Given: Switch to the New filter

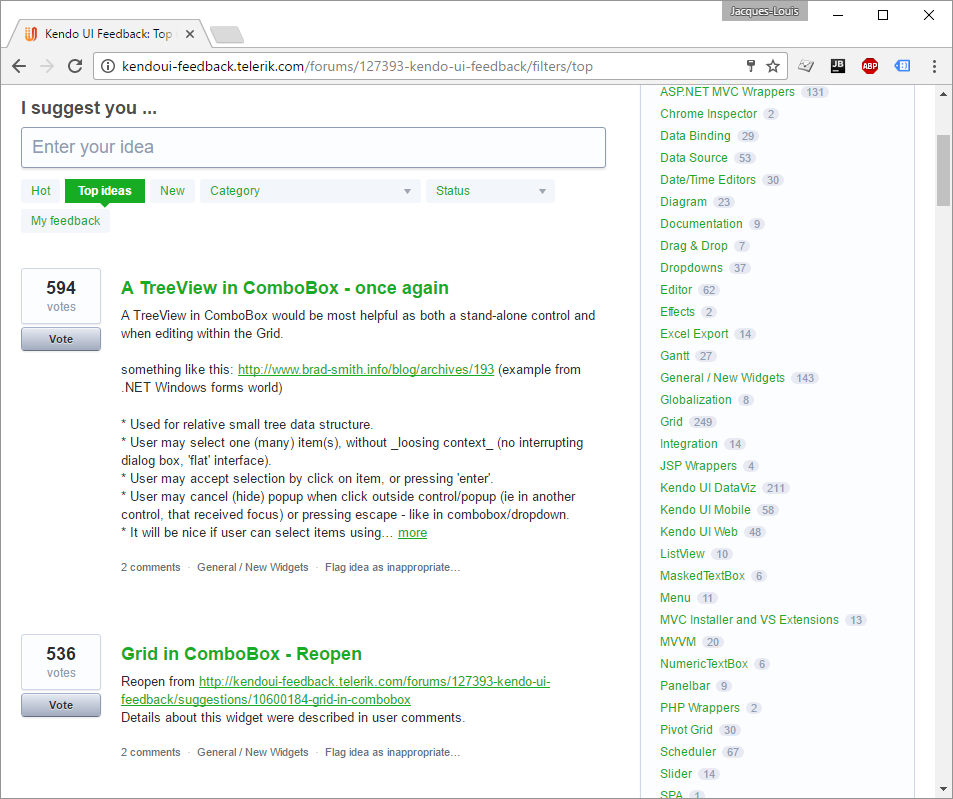Looking at the screenshot, I should click(x=172, y=191).
